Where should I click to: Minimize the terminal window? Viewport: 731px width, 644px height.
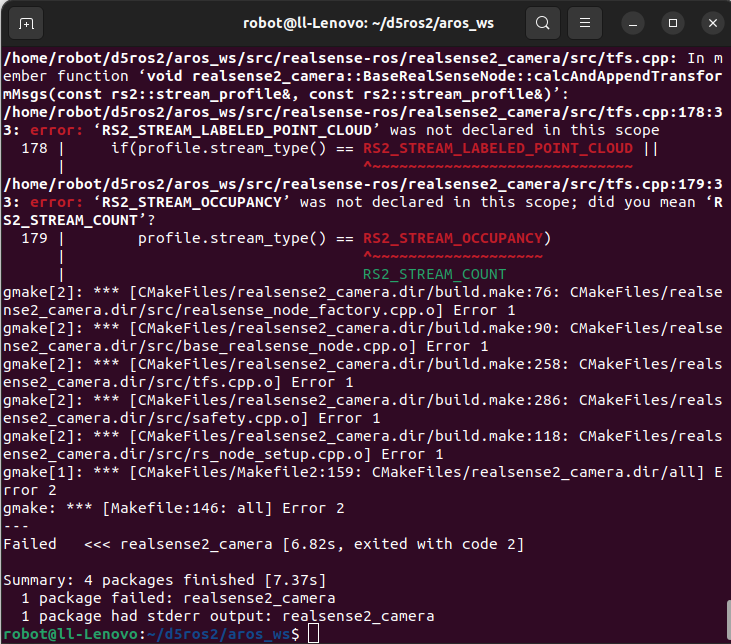[x=633, y=23]
